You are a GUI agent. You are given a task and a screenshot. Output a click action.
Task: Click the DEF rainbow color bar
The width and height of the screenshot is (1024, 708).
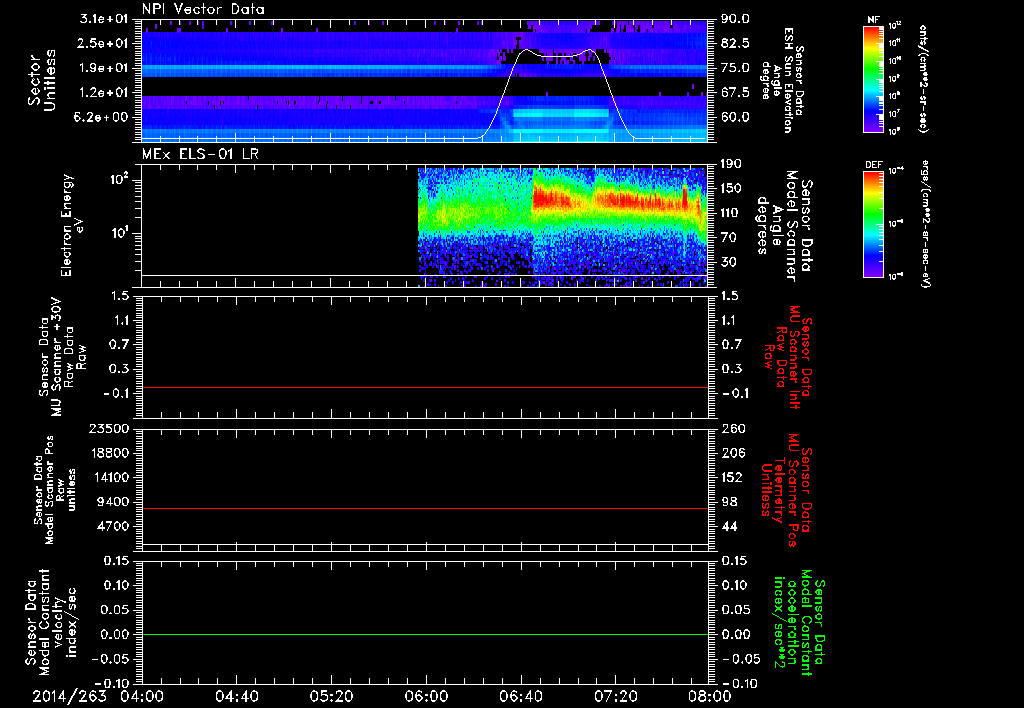click(873, 223)
